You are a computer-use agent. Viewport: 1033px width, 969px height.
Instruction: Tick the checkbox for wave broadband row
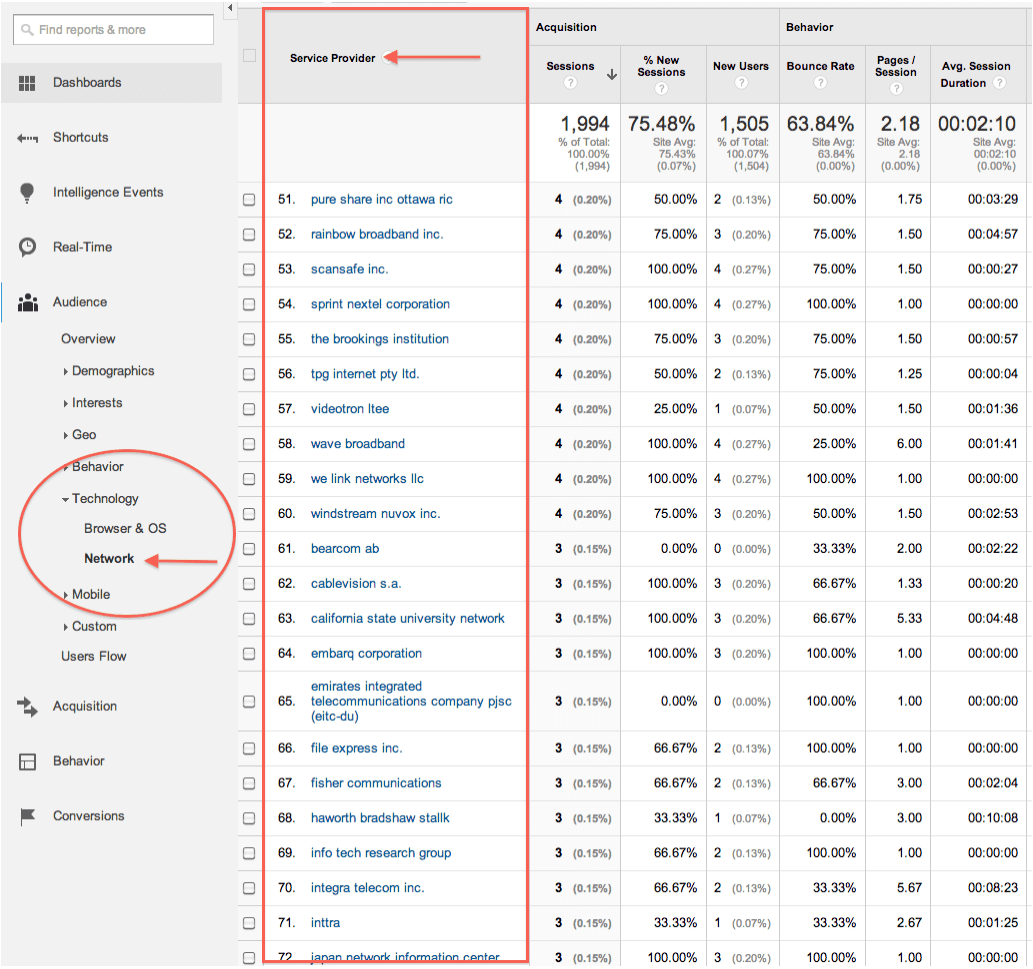pyautogui.click(x=249, y=444)
